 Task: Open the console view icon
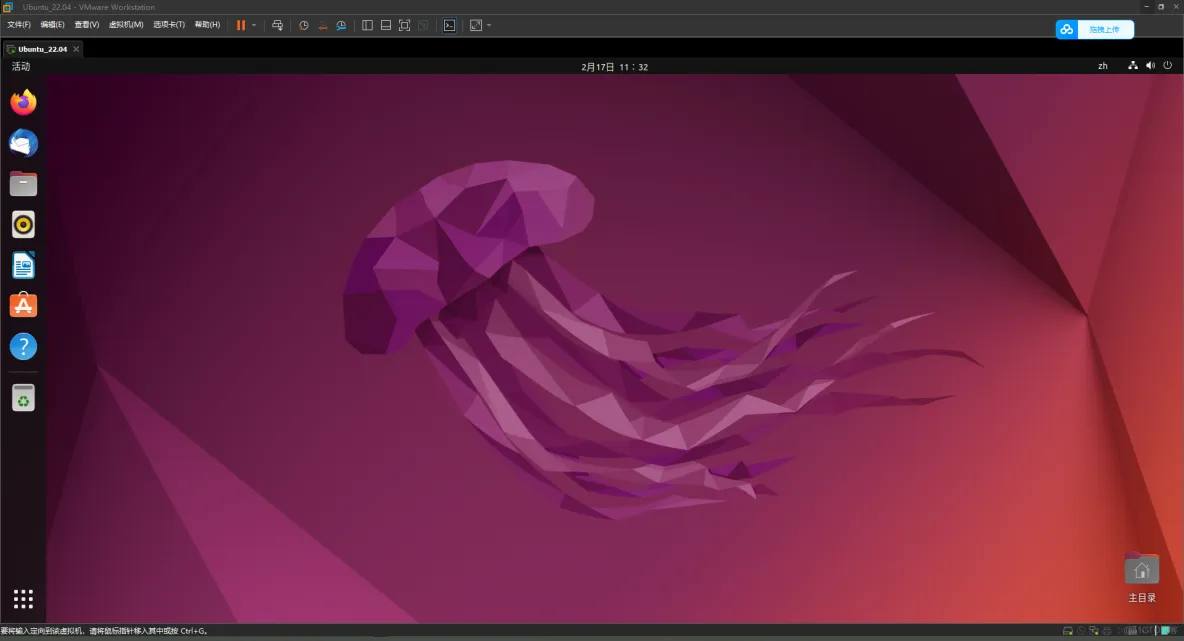pyautogui.click(x=449, y=25)
